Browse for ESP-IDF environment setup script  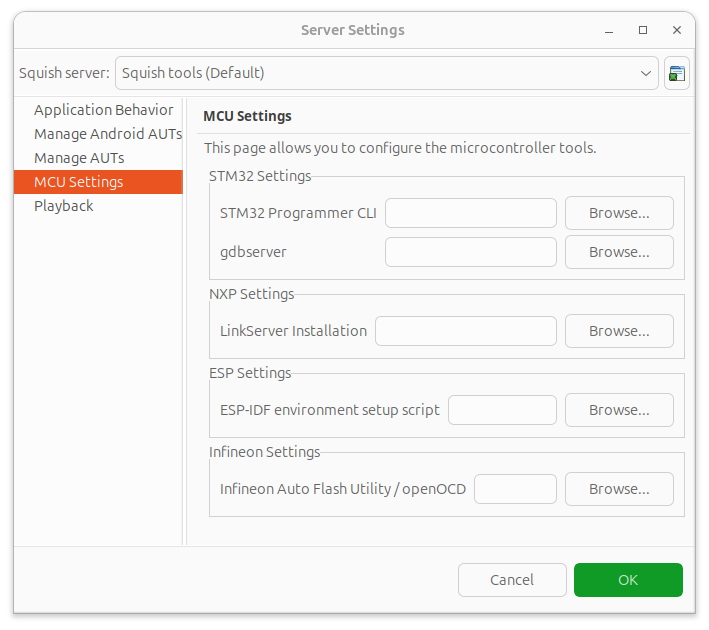coord(619,410)
